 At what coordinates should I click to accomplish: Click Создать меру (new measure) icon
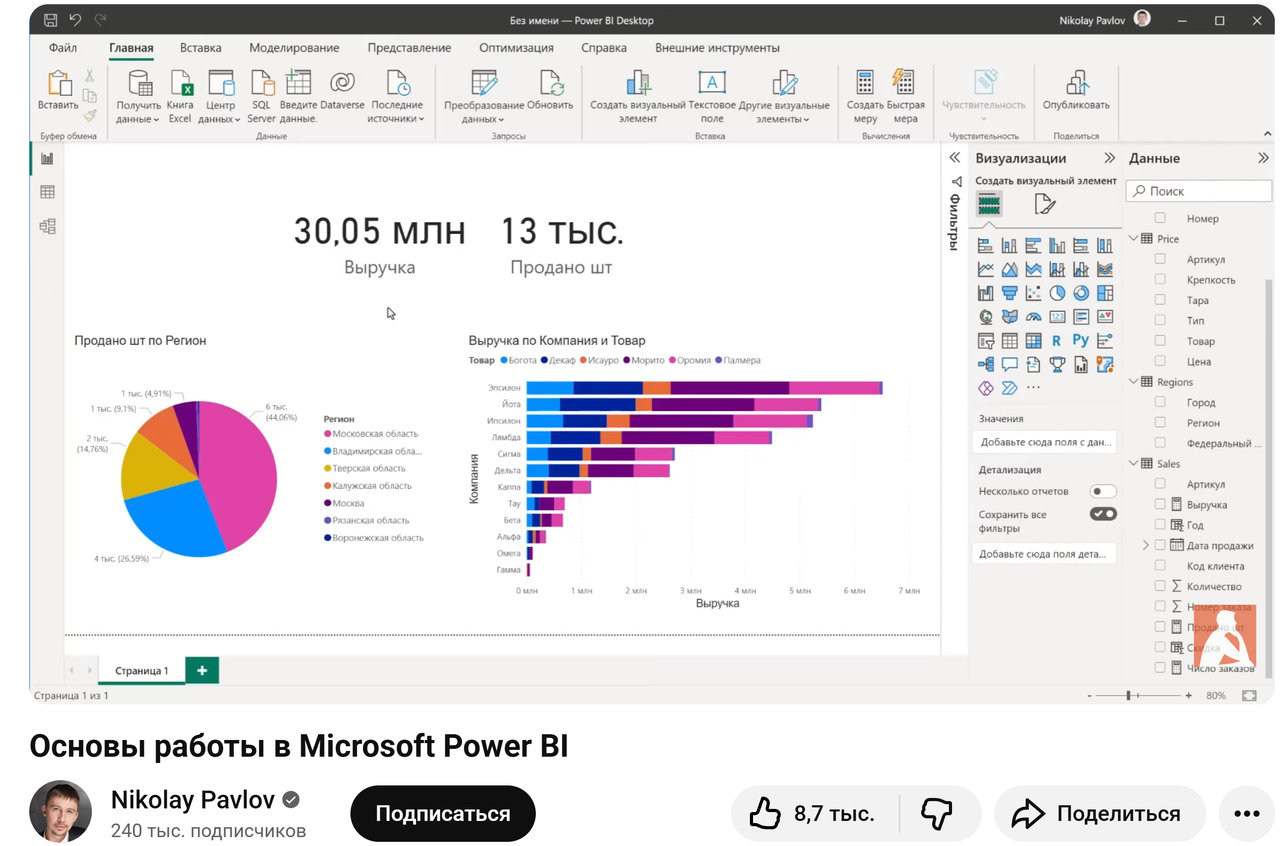(x=865, y=83)
